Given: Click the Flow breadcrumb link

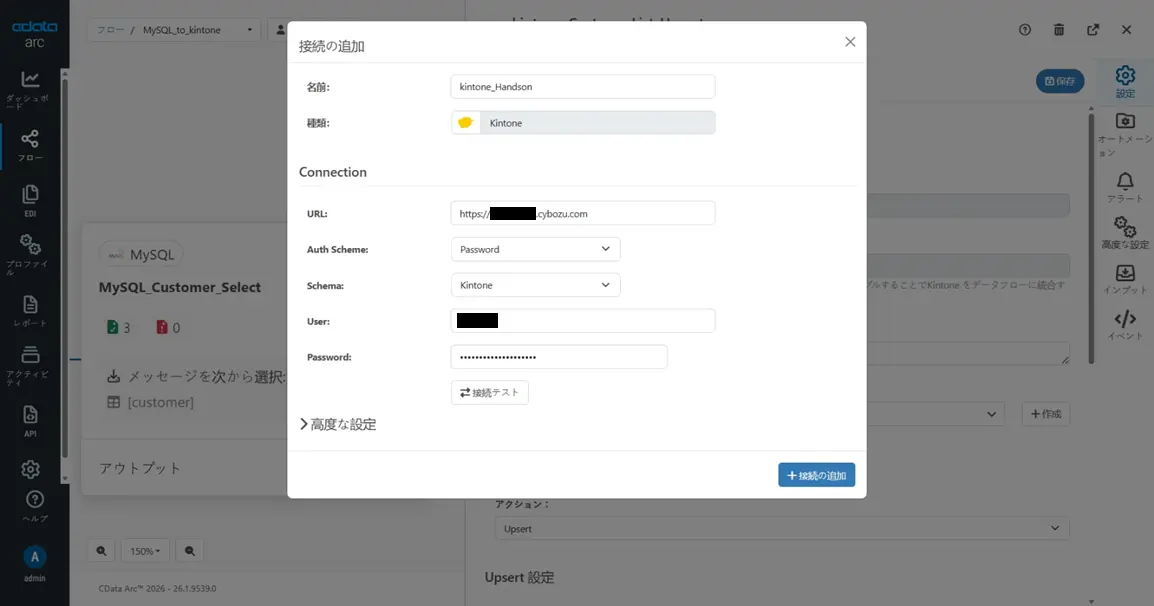Looking at the screenshot, I should pos(110,30).
